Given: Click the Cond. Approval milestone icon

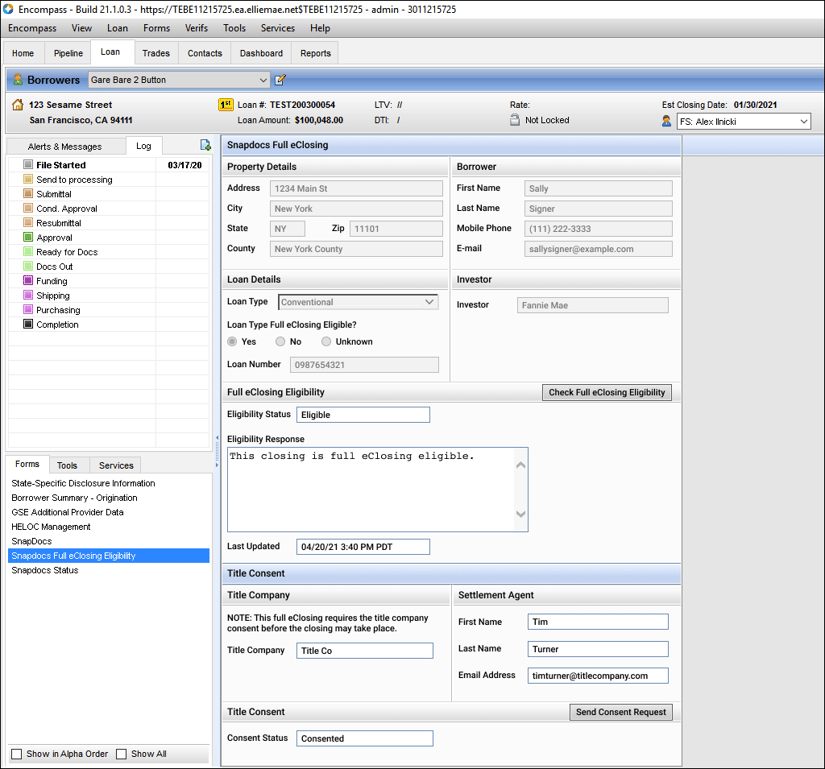Looking at the screenshot, I should point(28,208).
